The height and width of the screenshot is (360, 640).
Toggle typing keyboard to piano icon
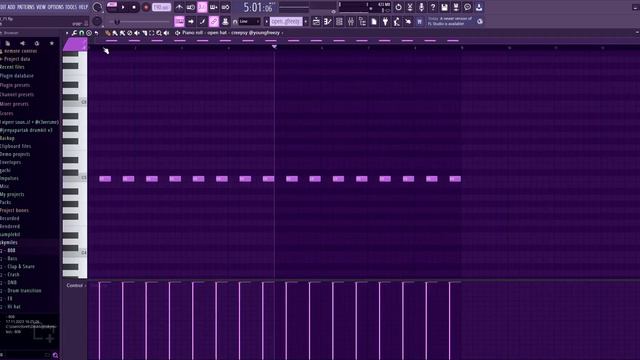[x=179, y=21]
